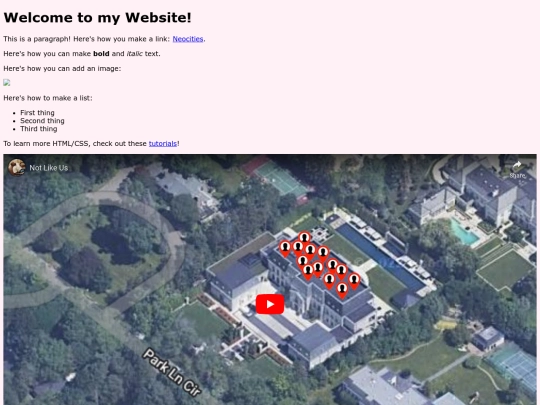Screen dimensions: 540x405
Task: Click the turquoise swimming pool in thumbnail
Action: [x=464, y=232]
